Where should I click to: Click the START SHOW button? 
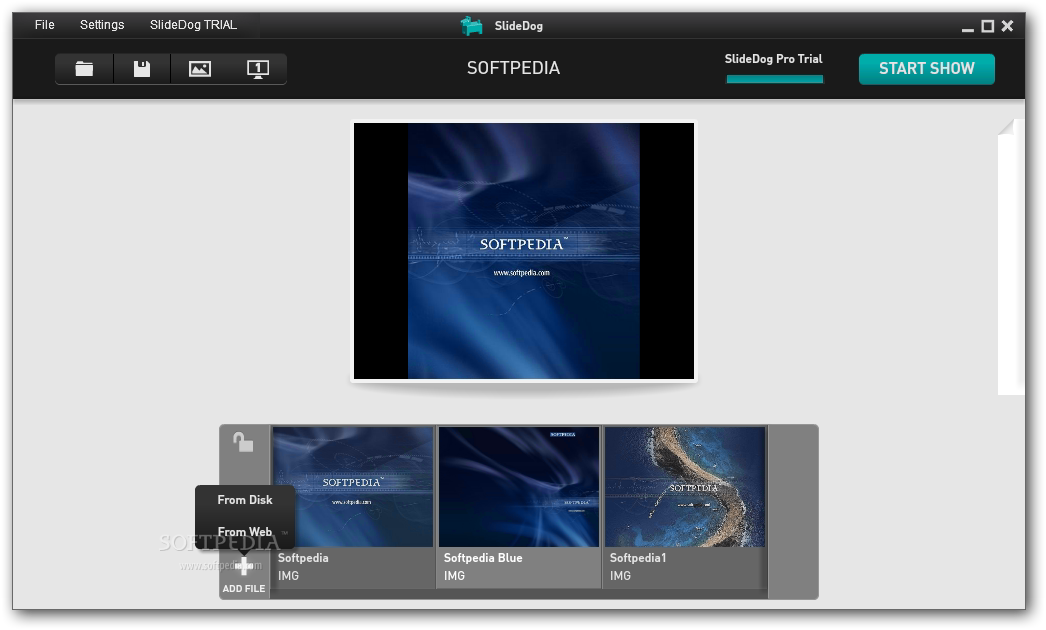coord(927,69)
